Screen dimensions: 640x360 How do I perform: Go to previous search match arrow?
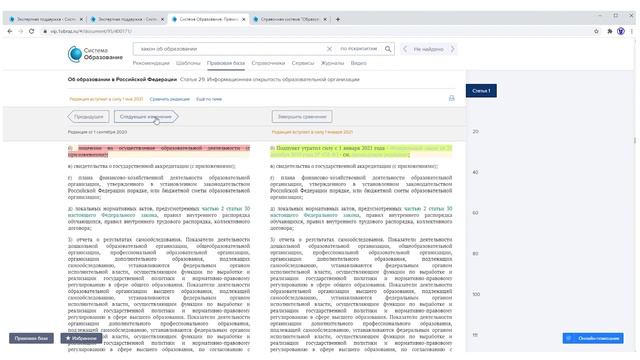(x=405, y=49)
